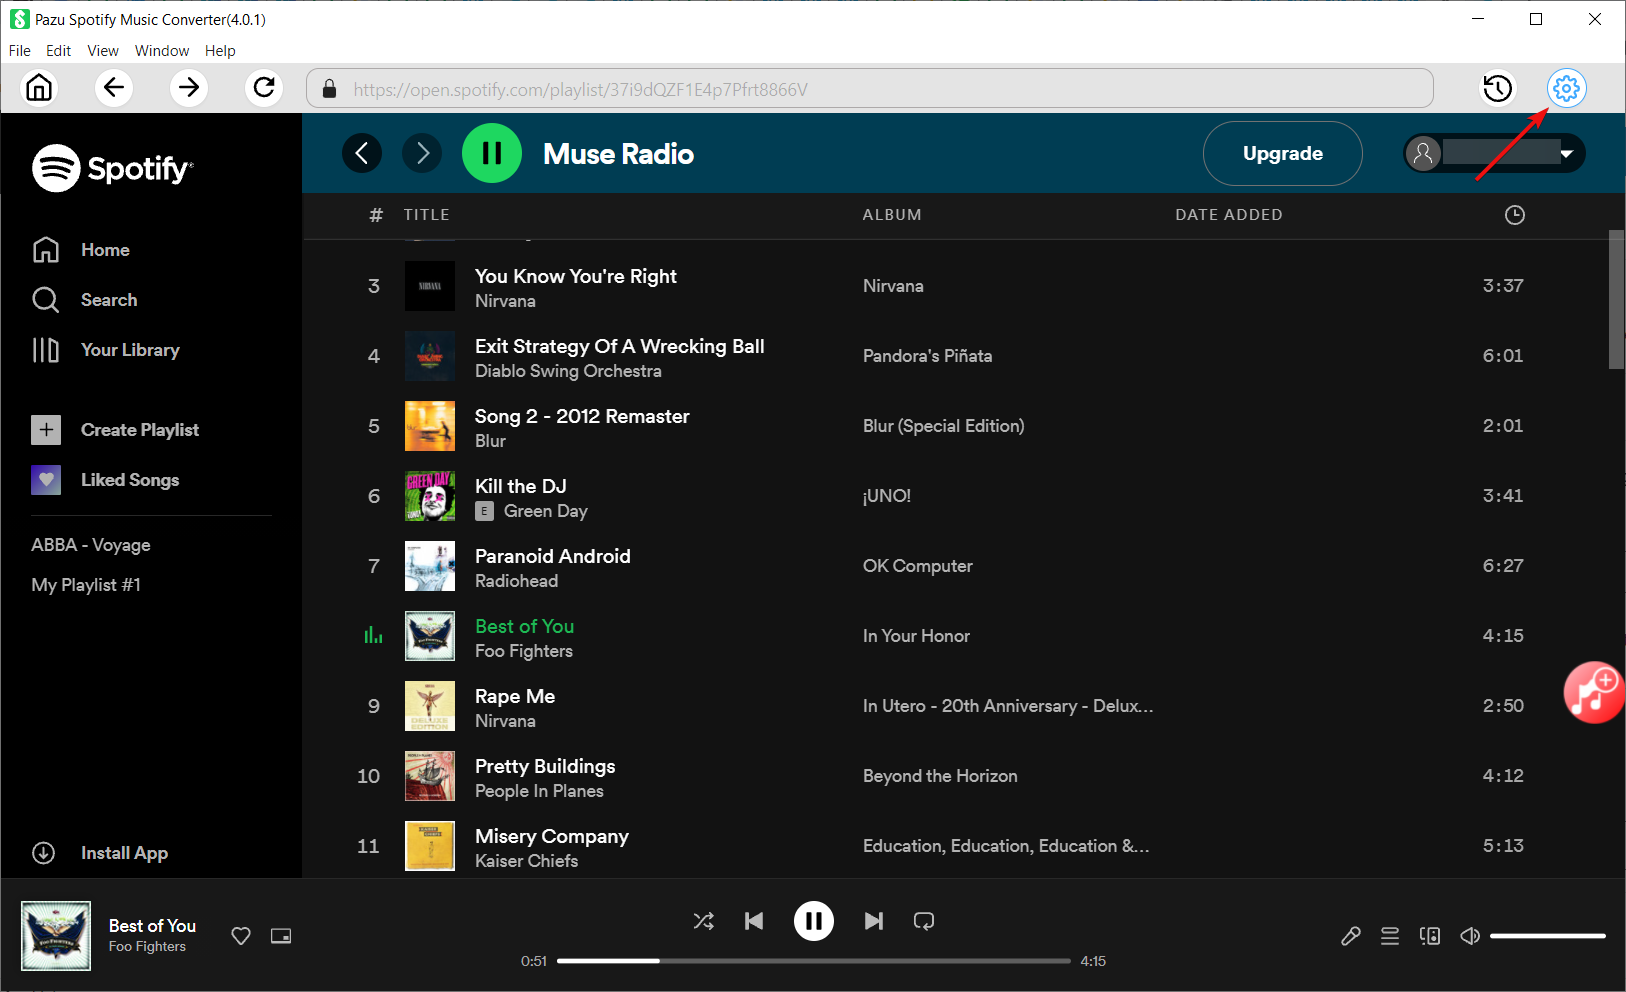Open album In Your Honor

coord(916,636)
